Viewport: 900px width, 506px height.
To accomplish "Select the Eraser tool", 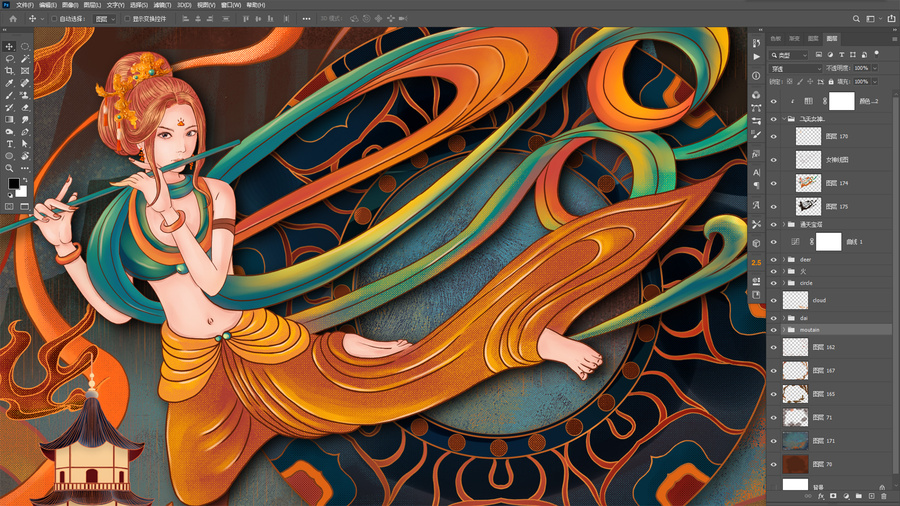I will pyautogui.click(x=25, y=107).
